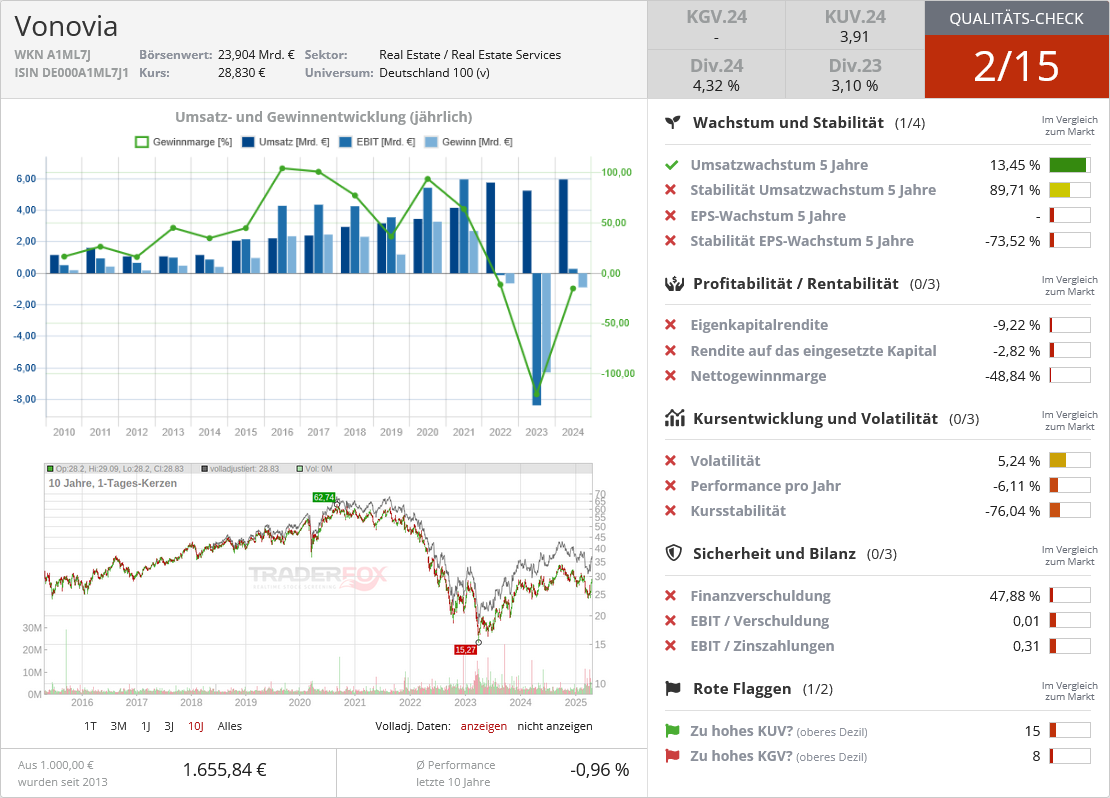Image resolution: width=1110 pixels, height=798 pixels.
Task: Click the Performance pro Jahr label
Action: click(x=765, y=486)
